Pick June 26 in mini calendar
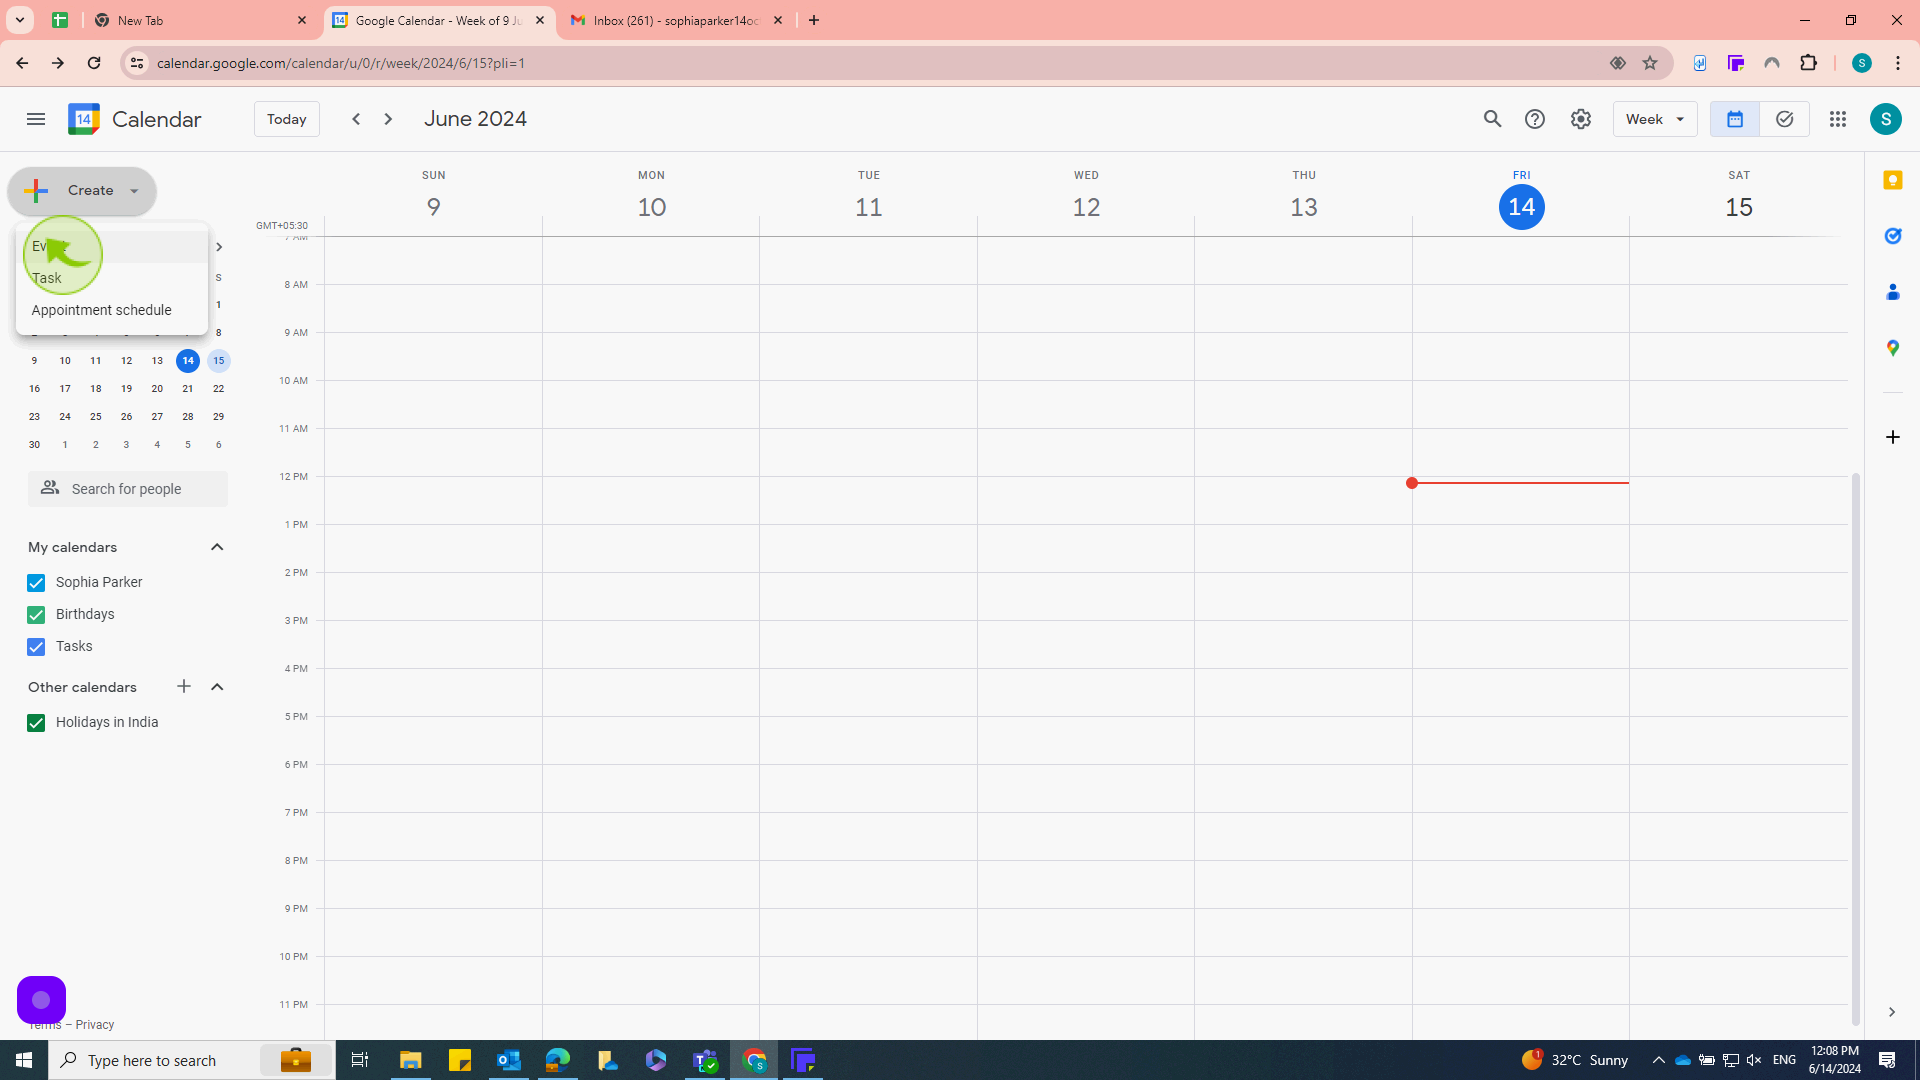Viewport: 1920px width, 1080px height. (x=126, y=417)
